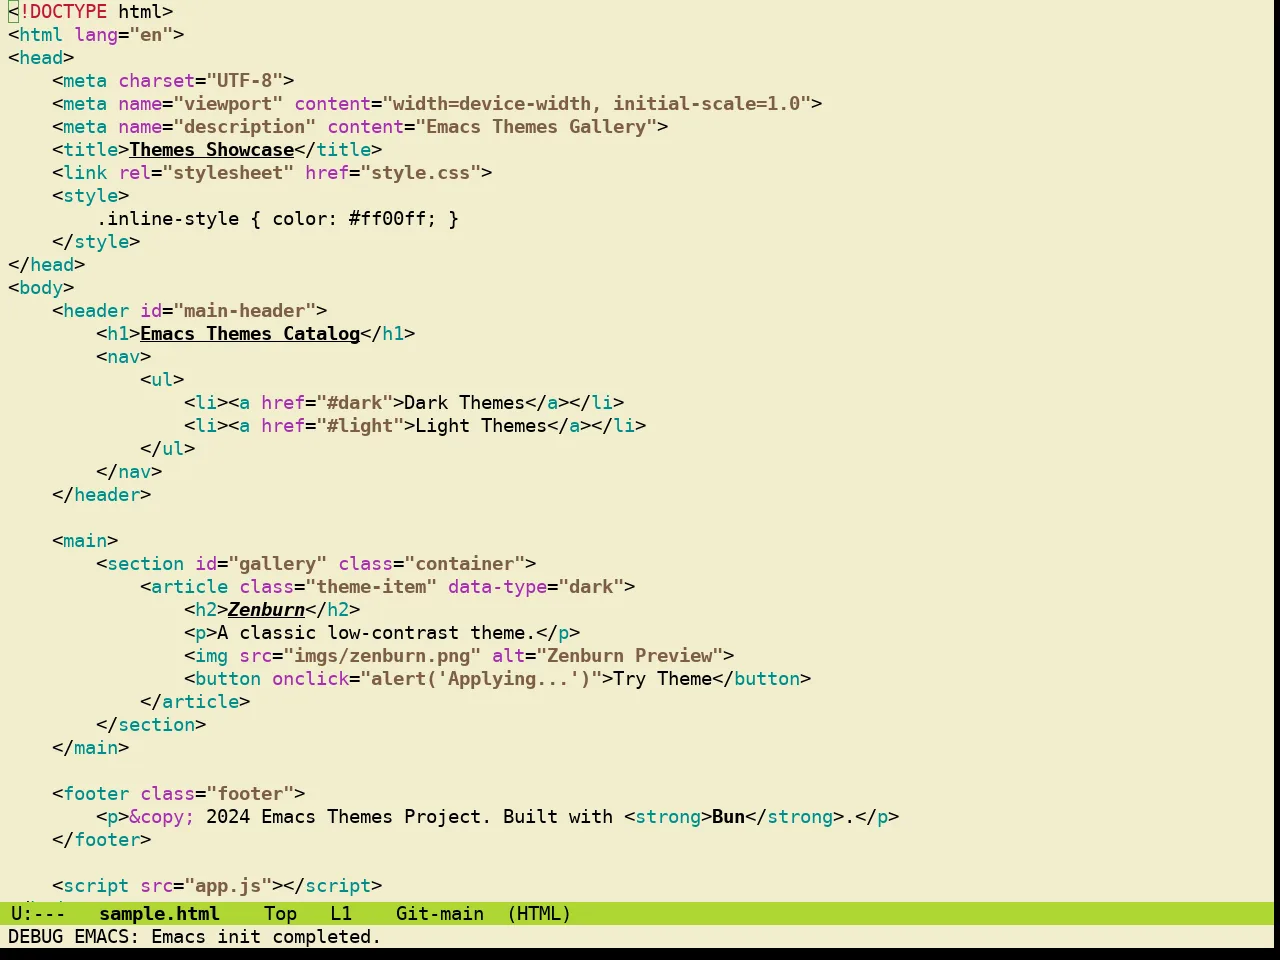Screen dimensions: 1280x960
Task: Click the echo area message 'Emacs init completed.'
Action: point(266,937)
